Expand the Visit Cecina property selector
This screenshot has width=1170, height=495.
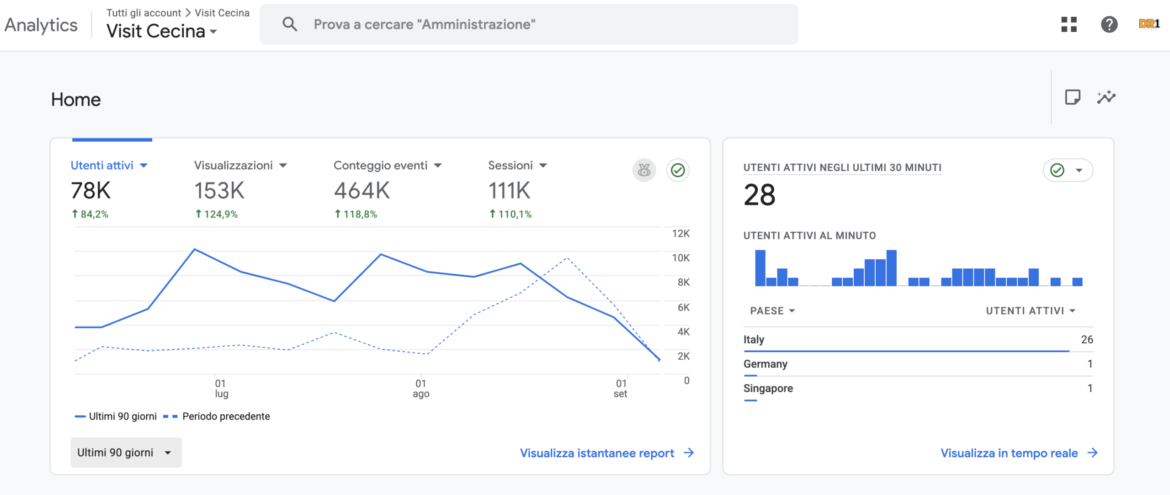coord(162,32)
